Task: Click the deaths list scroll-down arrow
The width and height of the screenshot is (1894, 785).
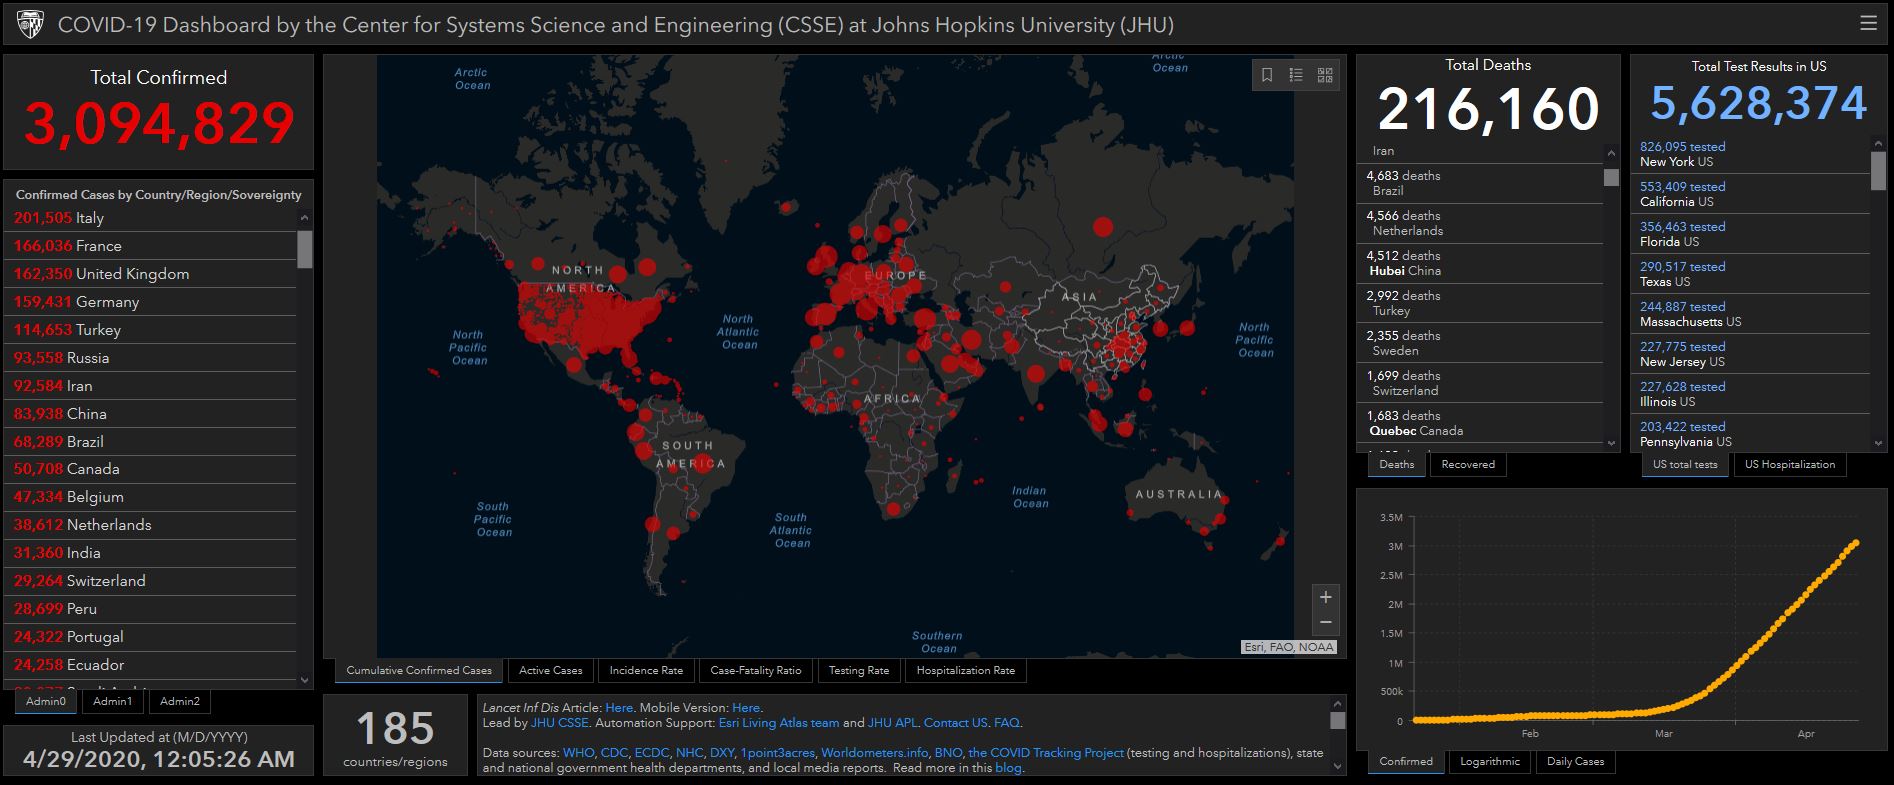Action: [x=1610, y=443]
